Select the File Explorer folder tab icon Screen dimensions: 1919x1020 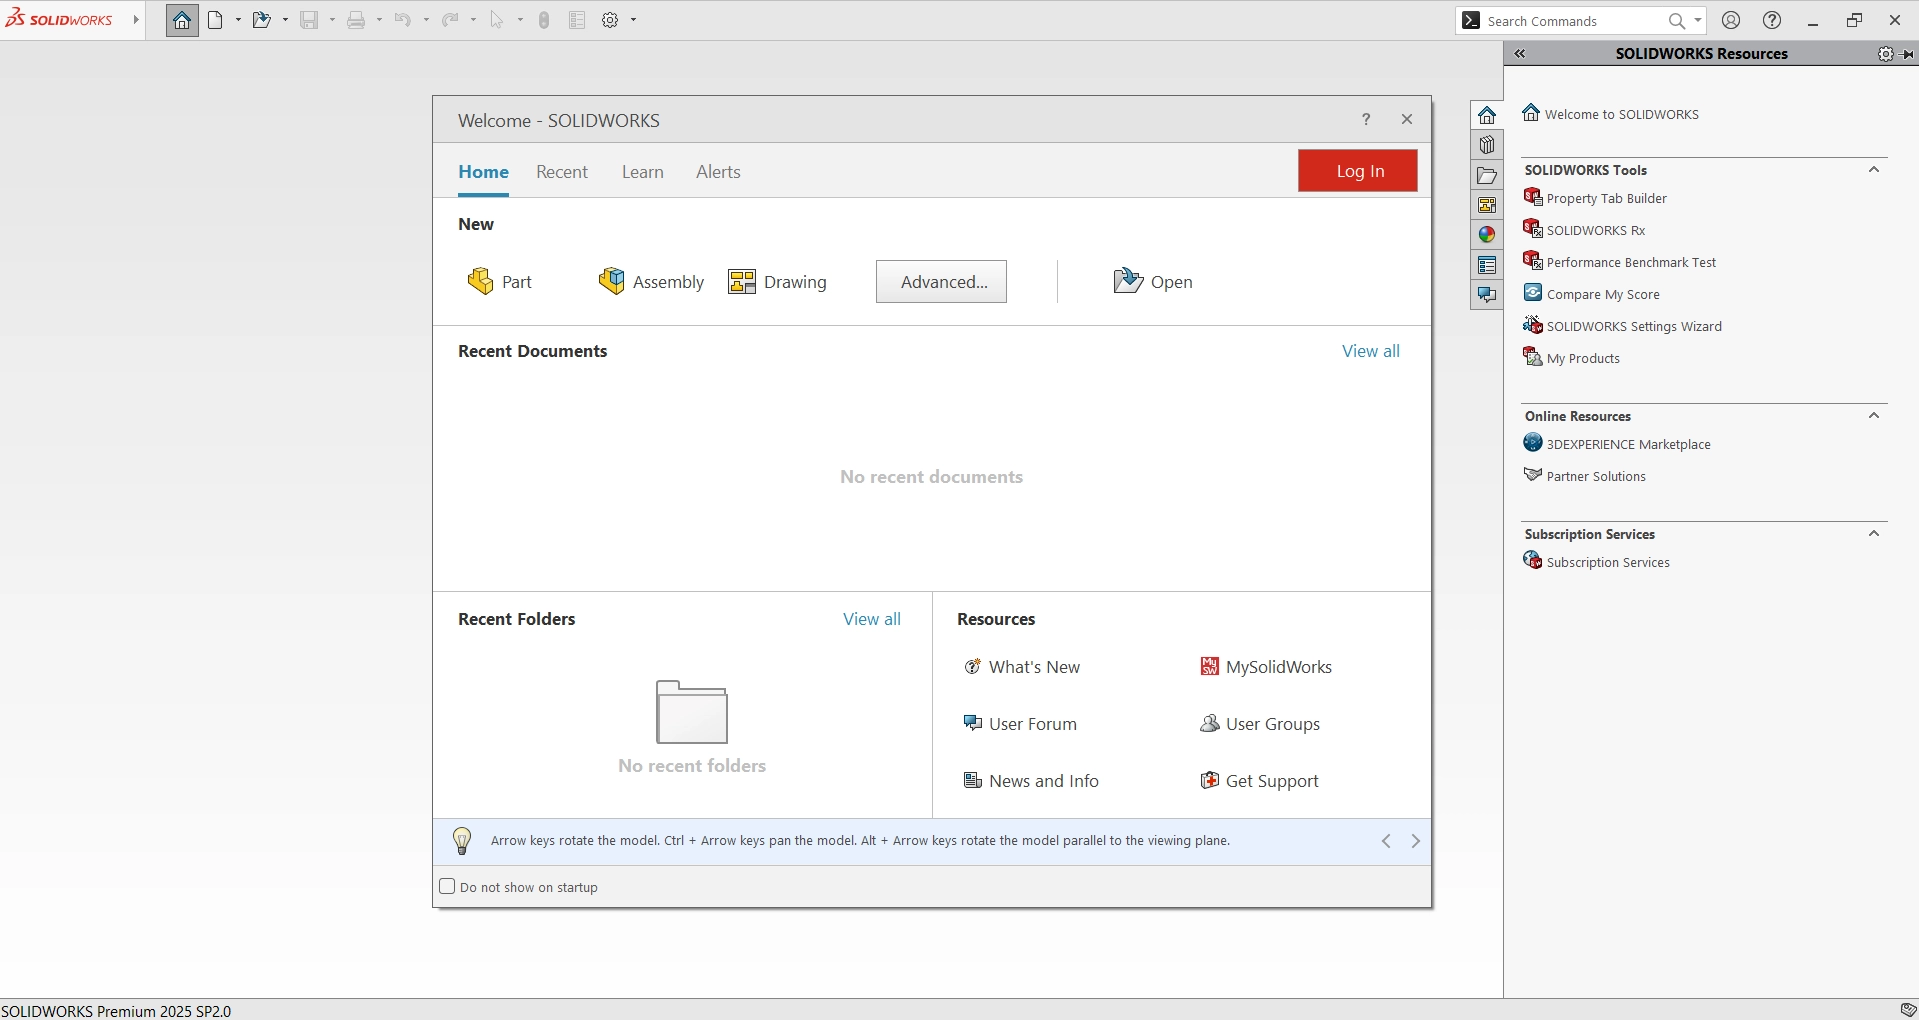tap(1487, 175)
